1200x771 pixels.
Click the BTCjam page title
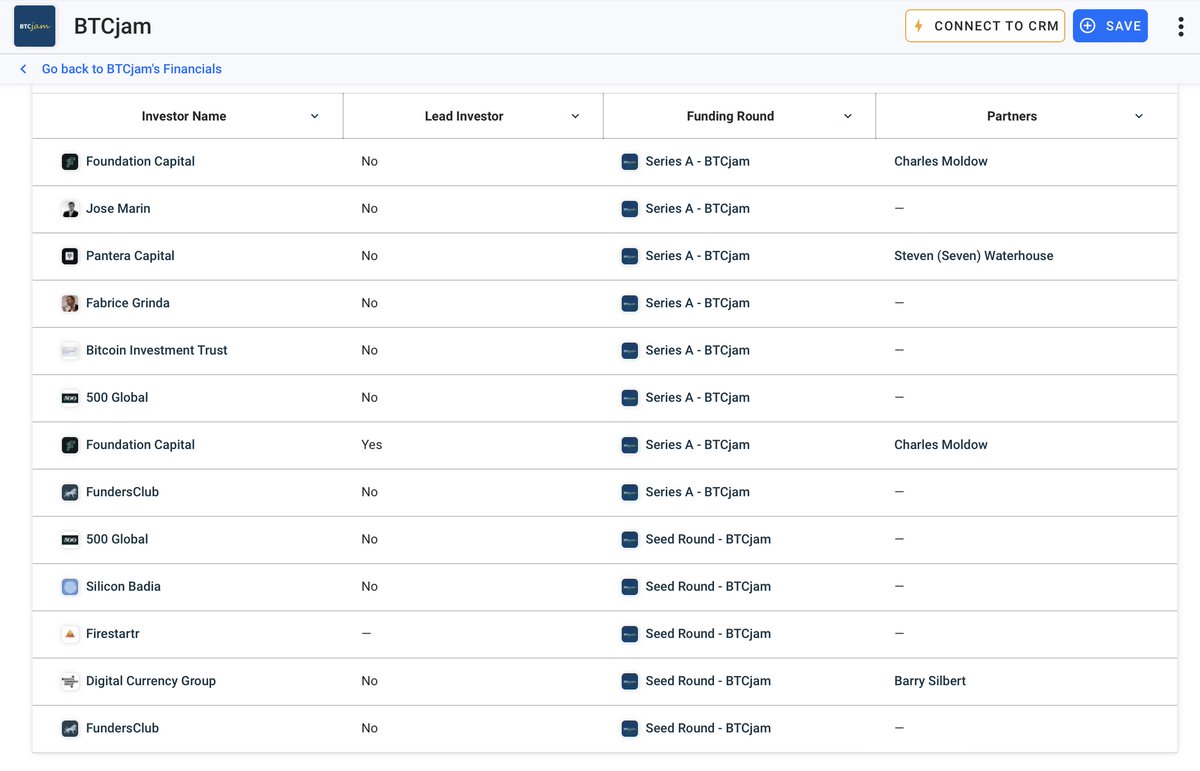click(x=113, y=26)
